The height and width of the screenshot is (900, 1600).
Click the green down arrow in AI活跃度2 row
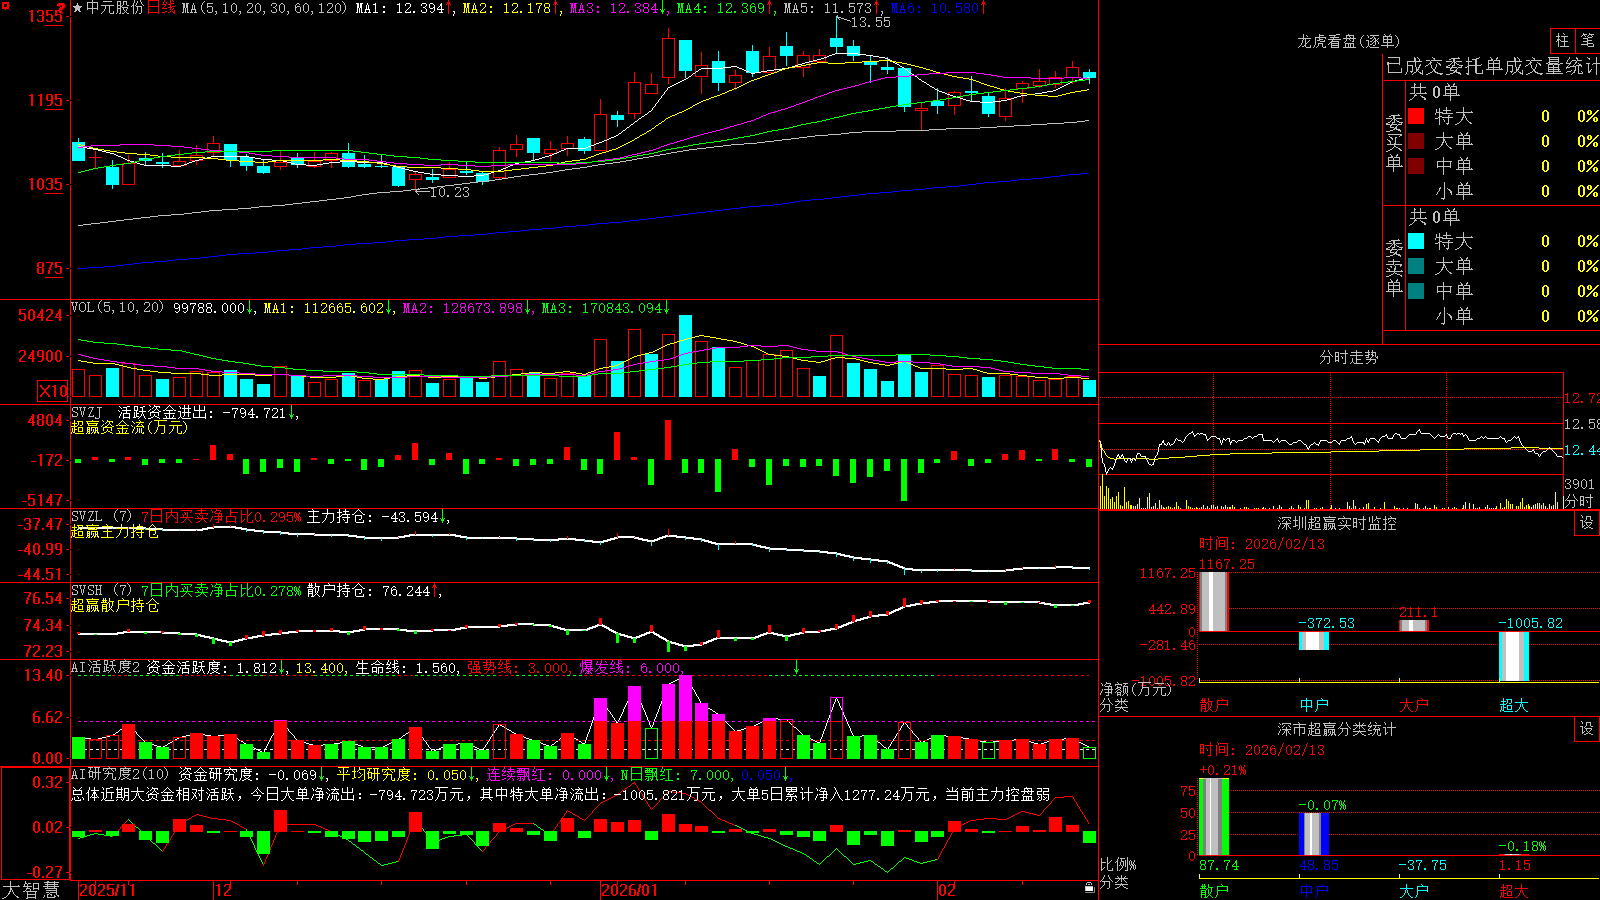[797, 667]
